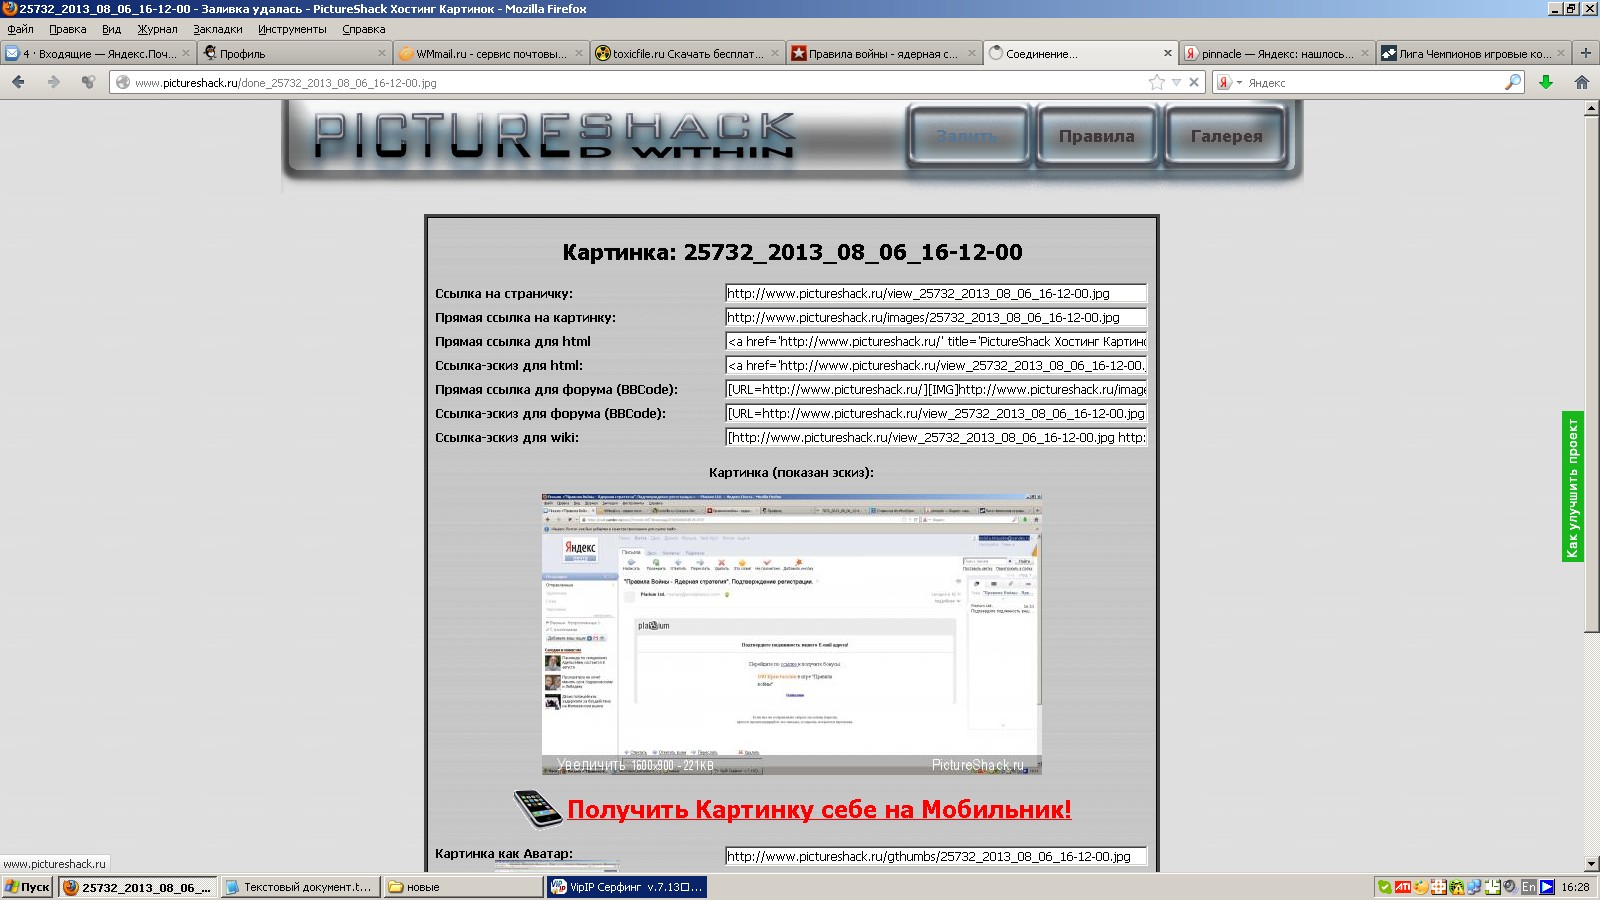The width and height of the screenshot is (1600, 900).
Task: Open the green Как улучшить проект side tab
Action: [x=1573, y=487]
